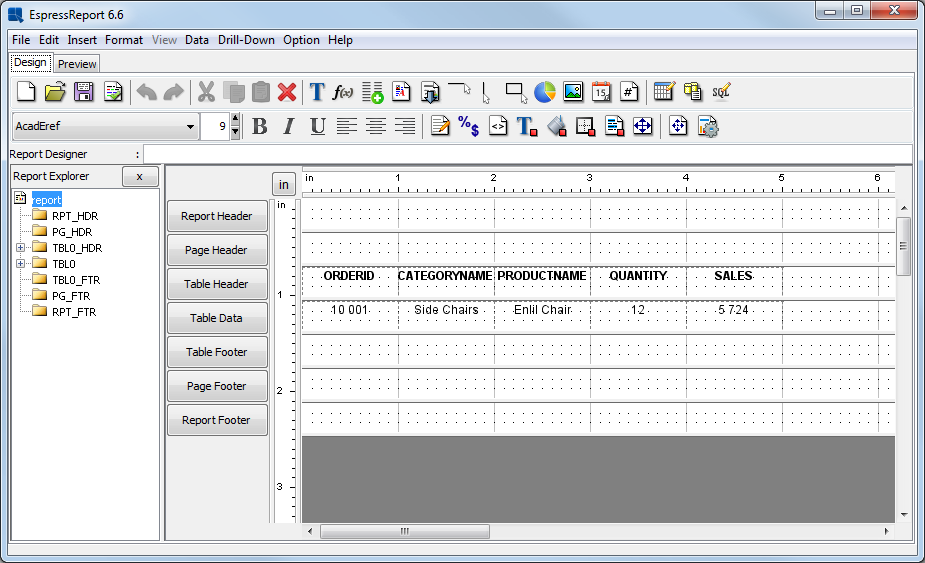Open the AcadEref font dropdown
Screen dimensions: 925x563
(x=105, y=126)
